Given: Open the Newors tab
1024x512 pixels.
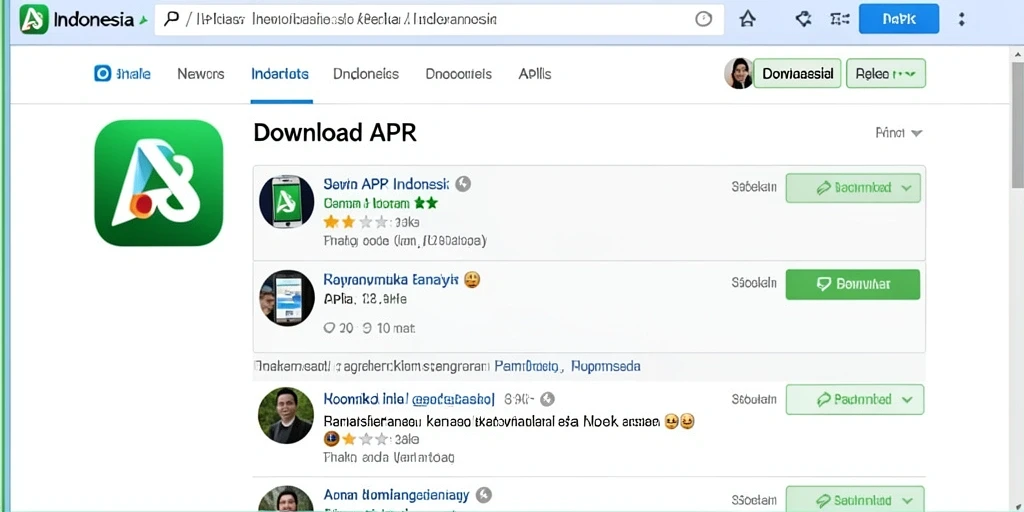Looking at the screenshot, I should [x=200, y=74].
